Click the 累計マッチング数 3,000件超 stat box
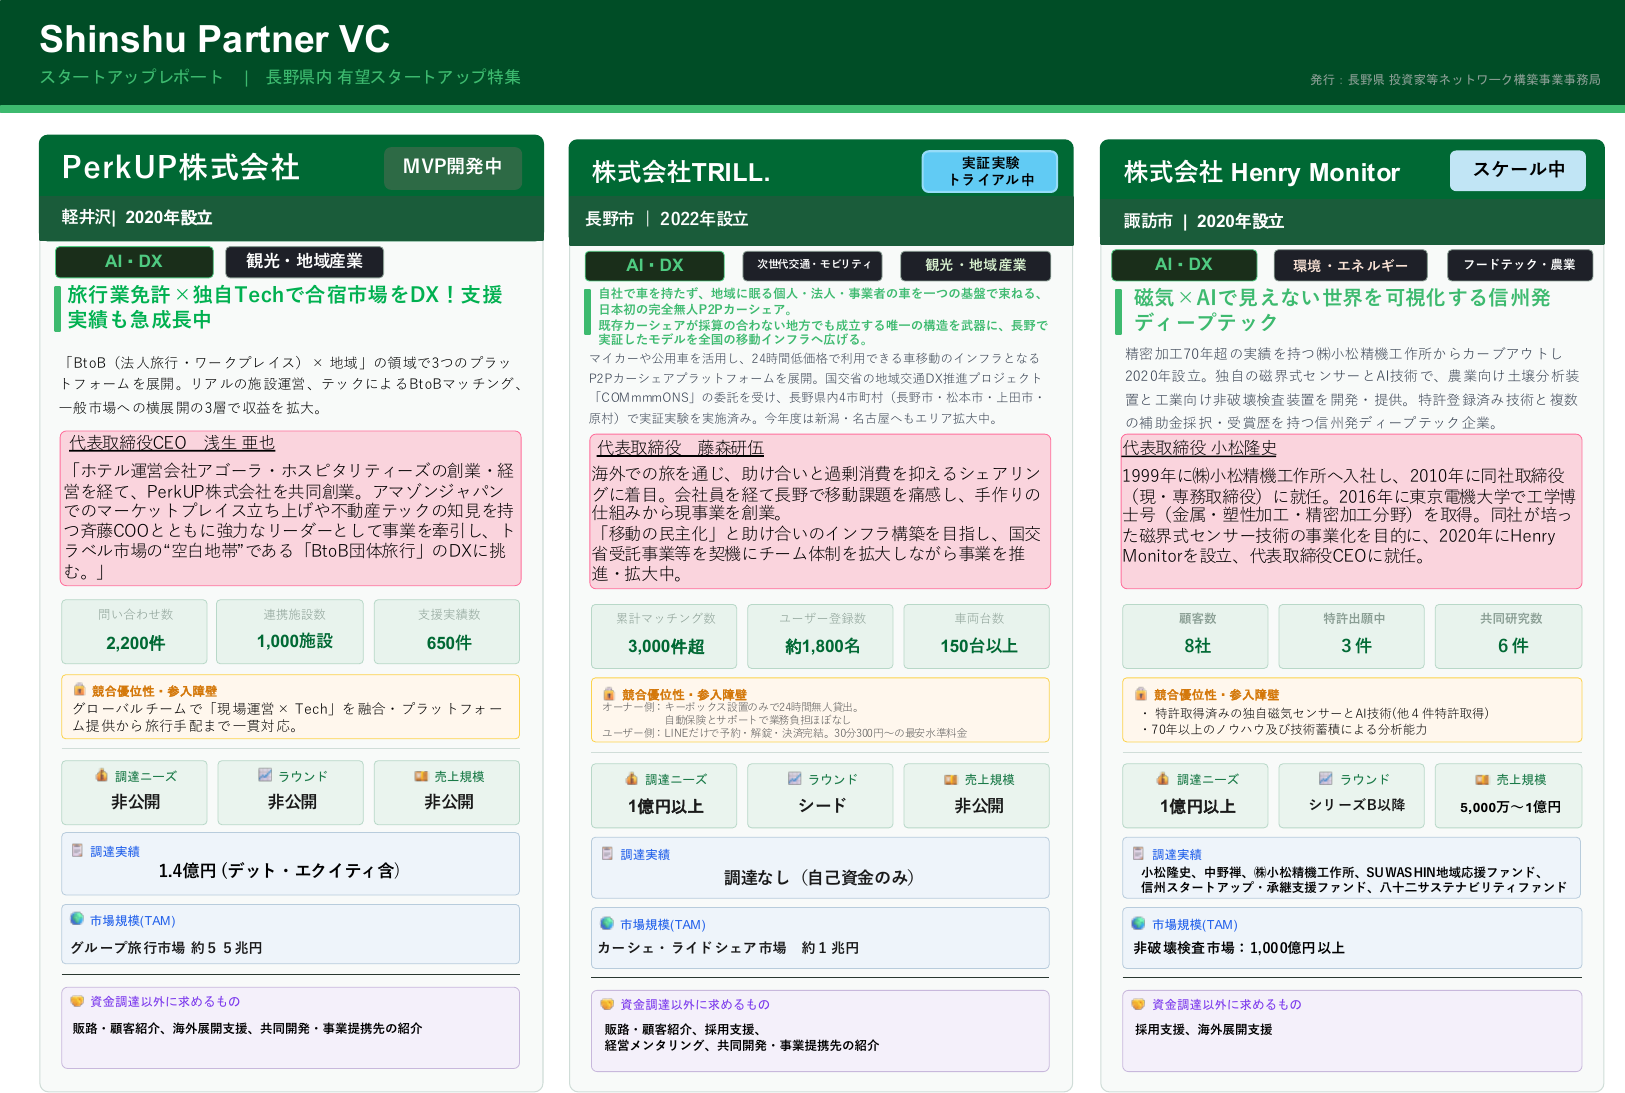The image size is (1625, 1093). [x=665, y=635]
